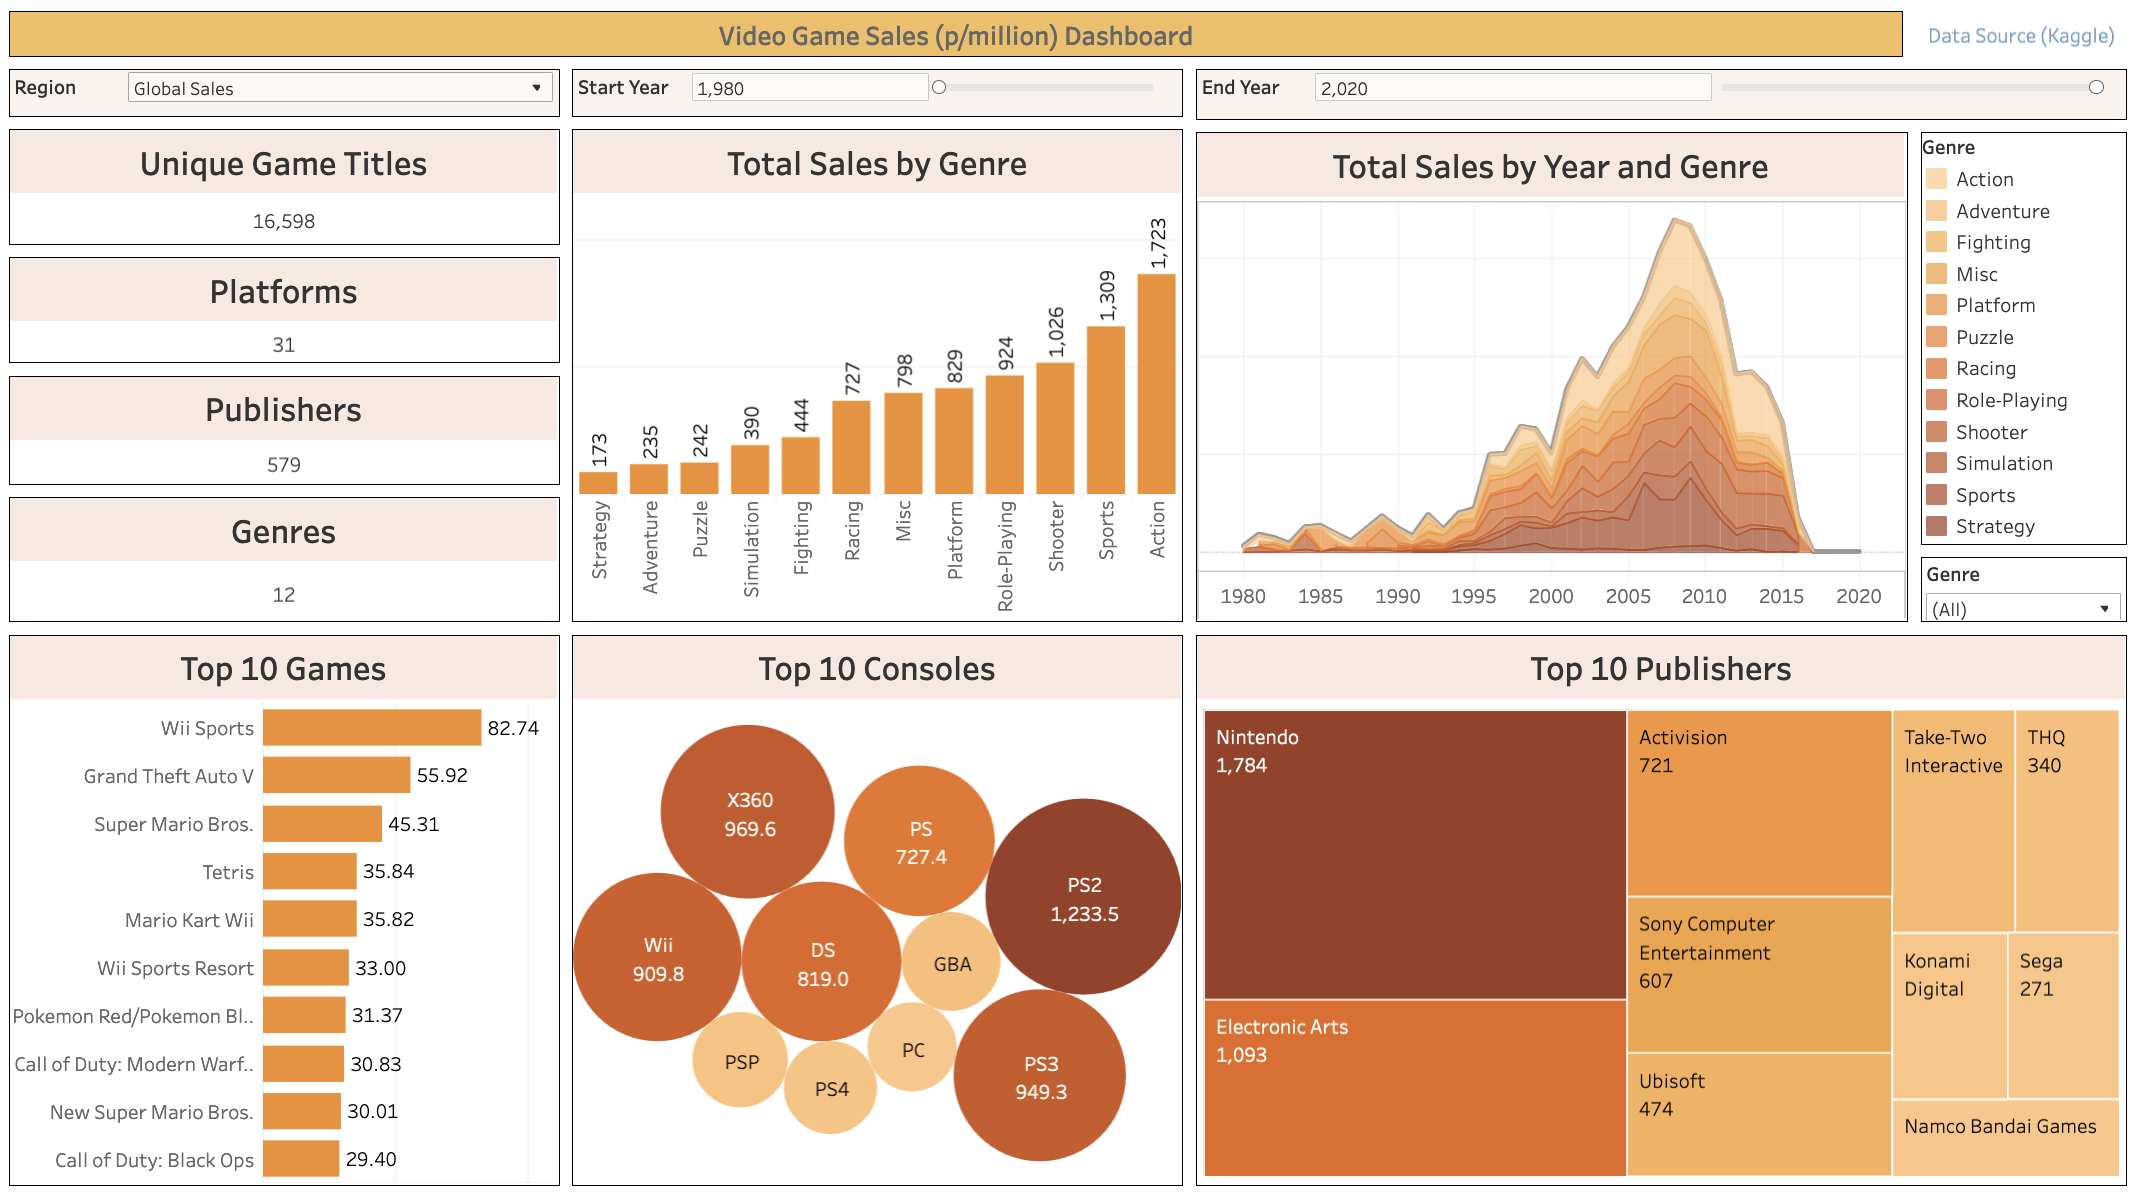The height and width of the screenshot is (1198, 2142).
Task: Open the Data Source (Kaggle) link
Action: coord(2020,36)
